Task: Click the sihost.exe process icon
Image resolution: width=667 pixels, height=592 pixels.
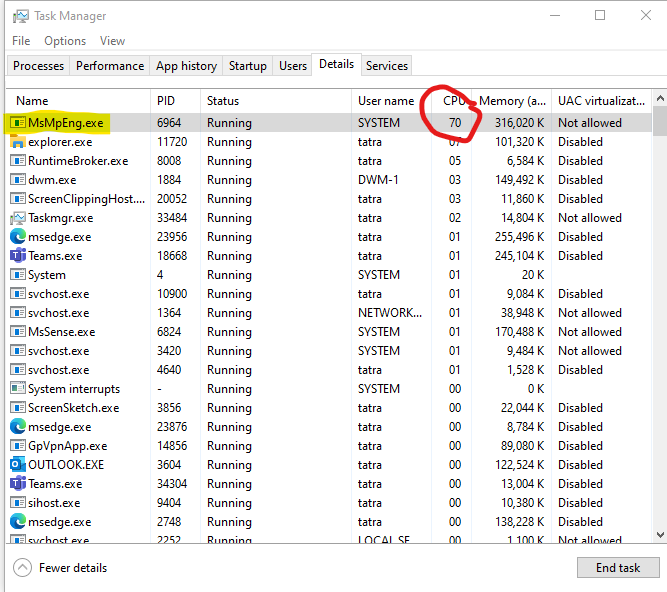Action: [17, 503]
